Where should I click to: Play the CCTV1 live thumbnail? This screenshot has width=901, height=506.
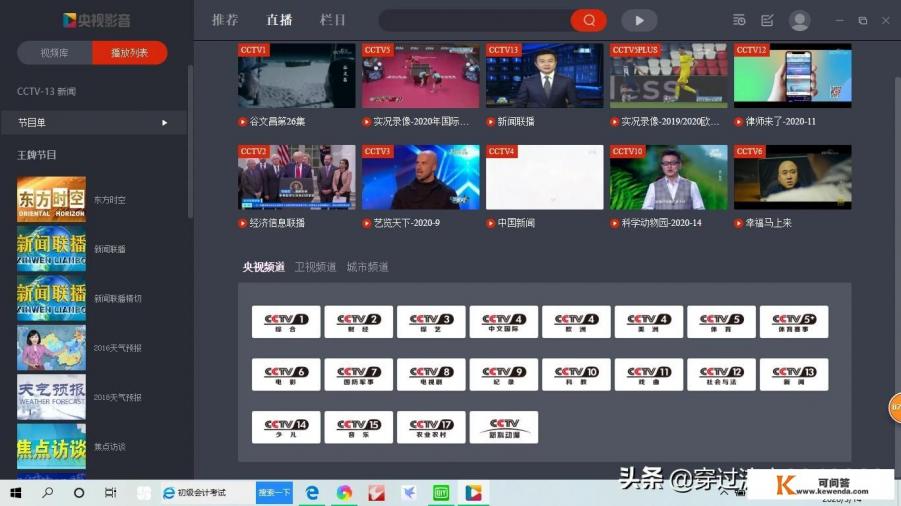coord(297,75)
